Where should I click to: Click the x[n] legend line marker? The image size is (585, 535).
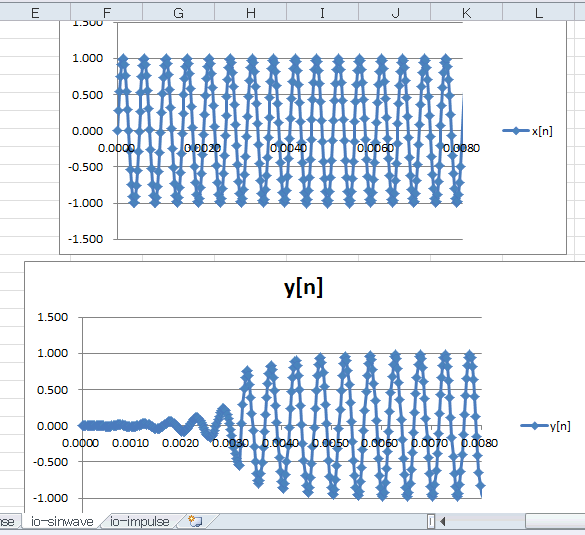pos(516,131)
